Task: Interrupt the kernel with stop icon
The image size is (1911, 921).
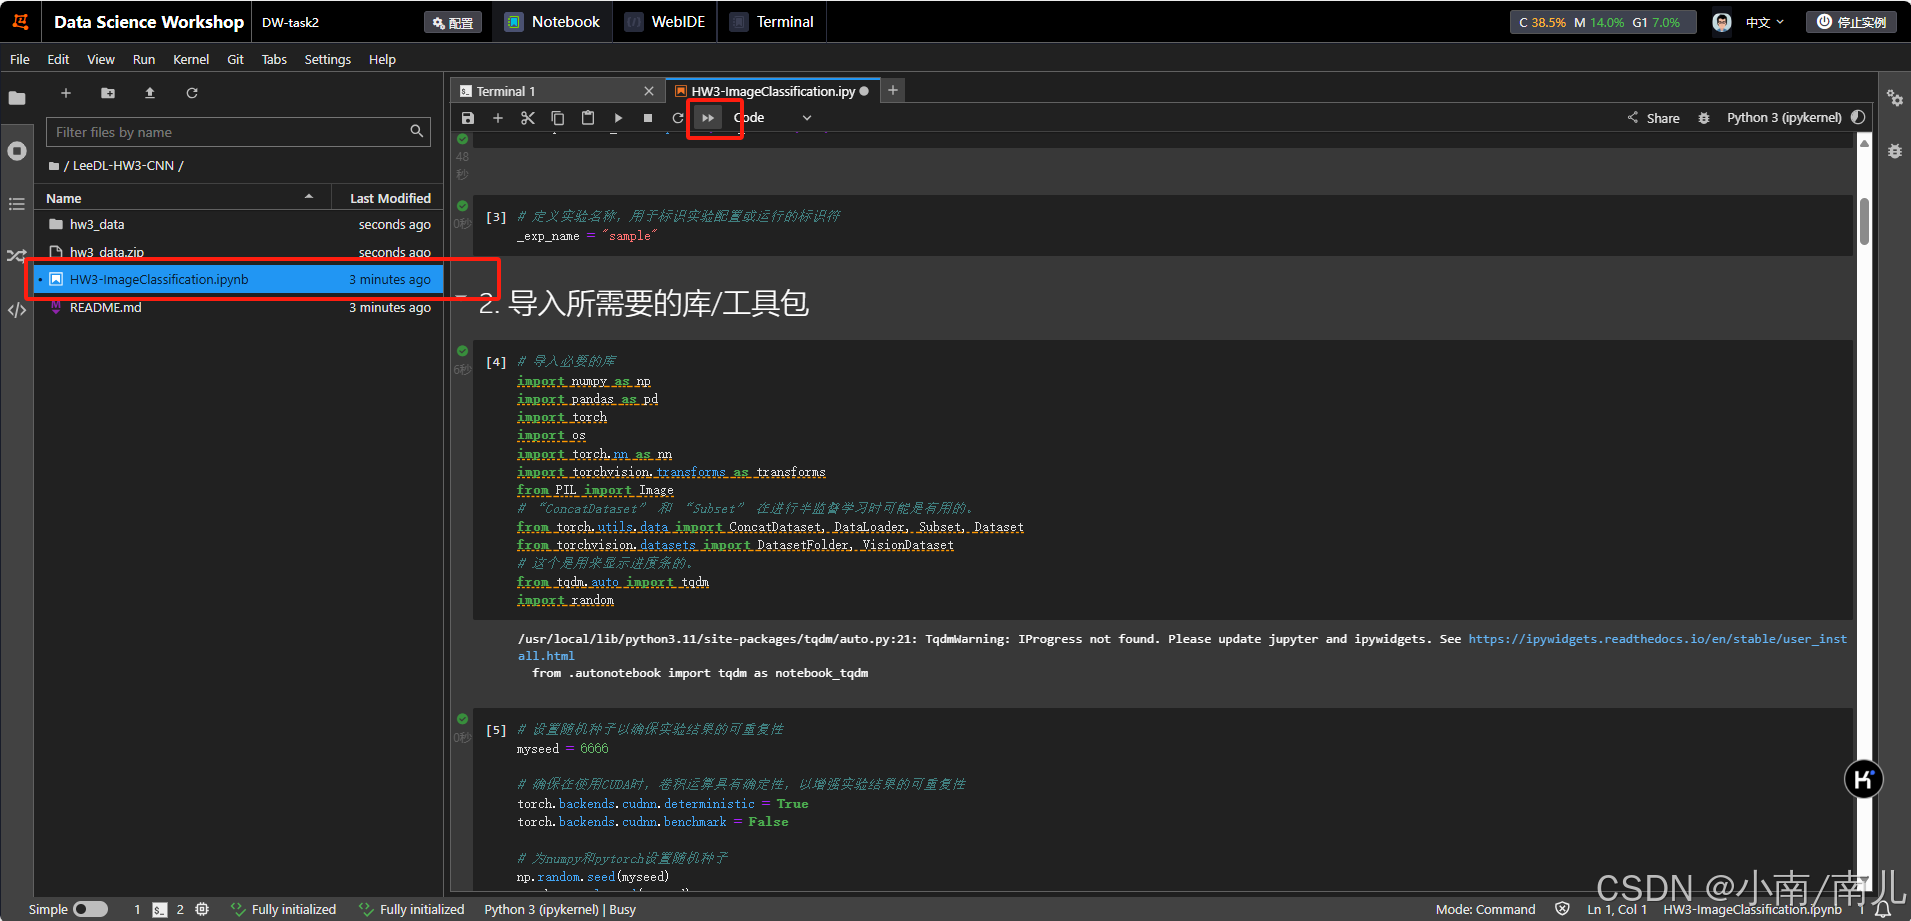Action: coord(648,118)
